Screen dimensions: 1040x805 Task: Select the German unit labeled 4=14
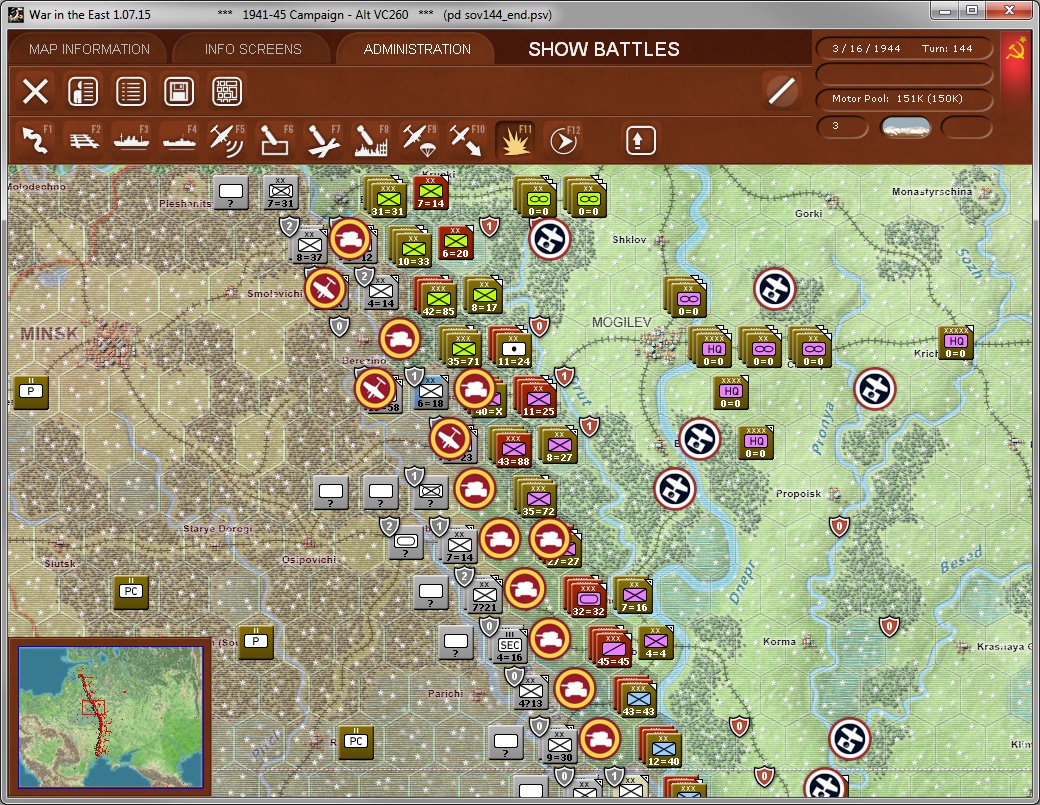pos(381,292)
